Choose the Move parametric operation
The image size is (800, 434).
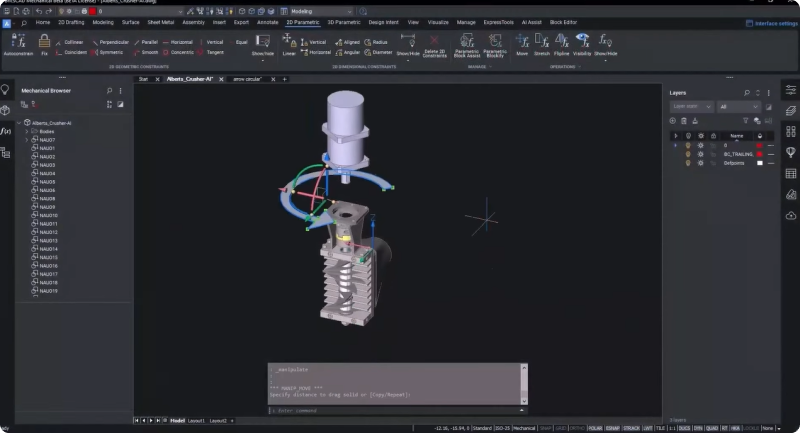coord(522,44)
